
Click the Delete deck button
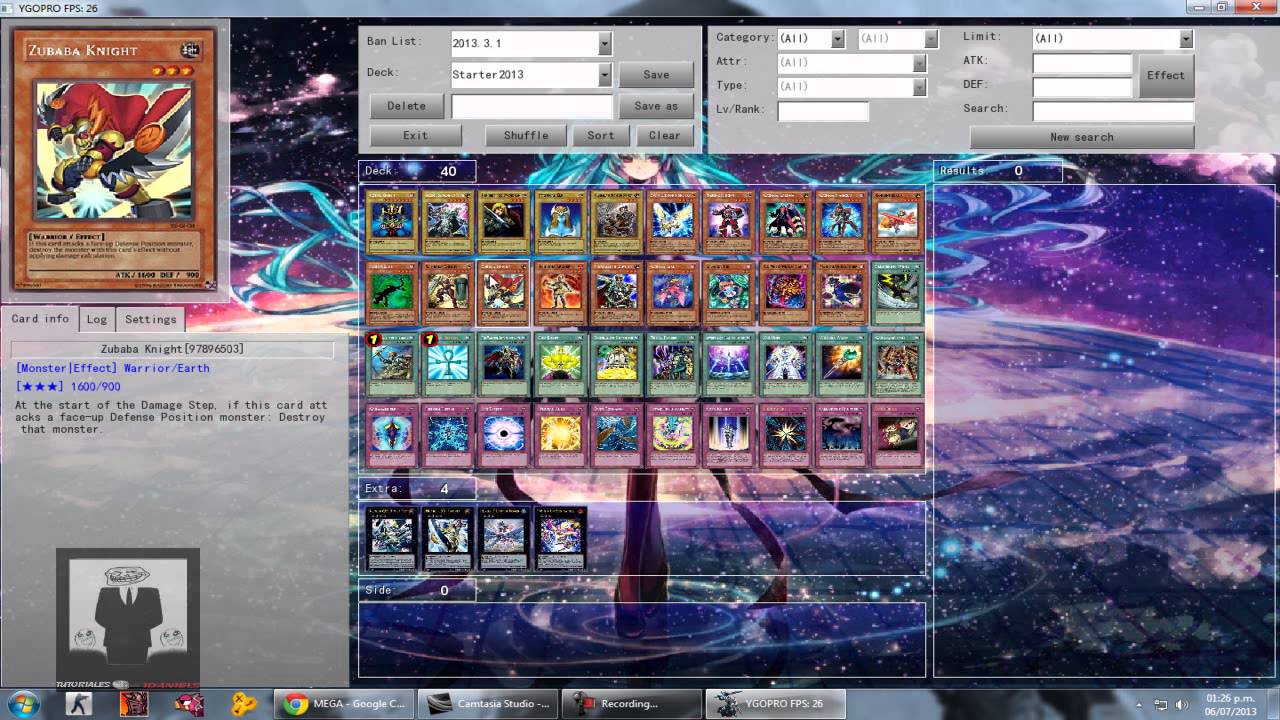click(406, 105)
